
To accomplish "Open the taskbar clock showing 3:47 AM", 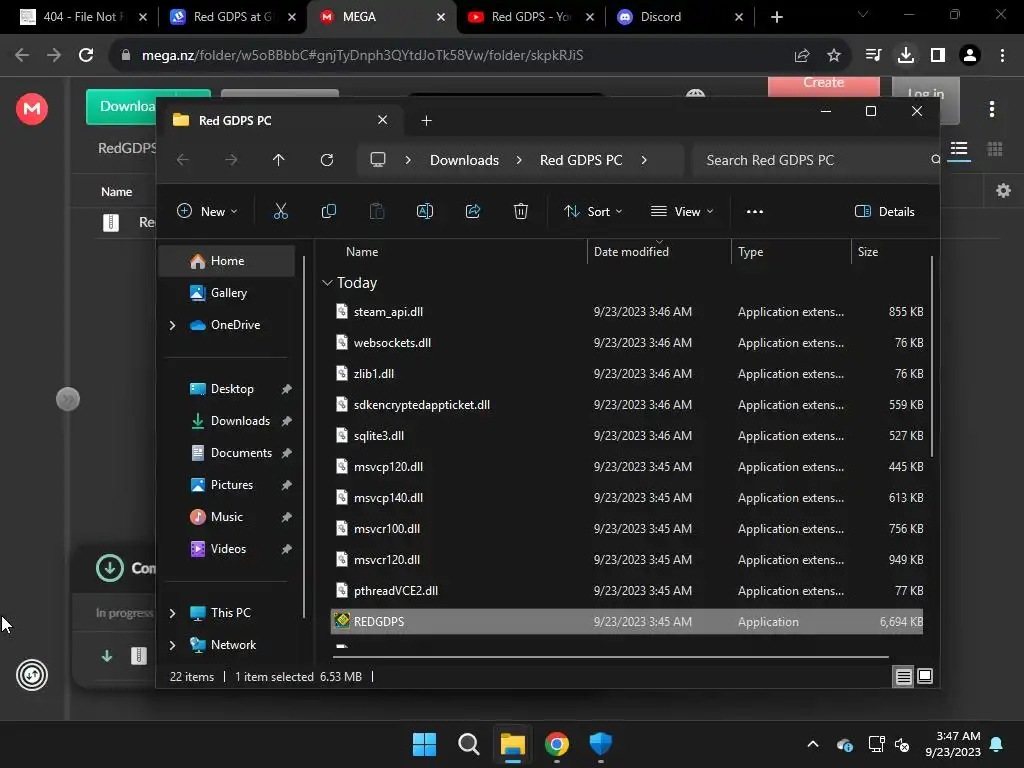I will coord(953,744).
